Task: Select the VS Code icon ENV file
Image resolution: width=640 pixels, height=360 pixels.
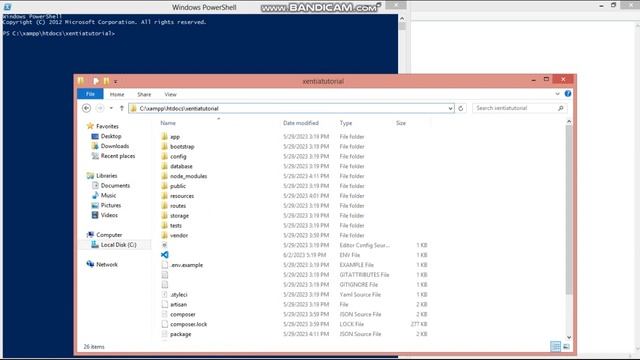Action: [164, 255]
